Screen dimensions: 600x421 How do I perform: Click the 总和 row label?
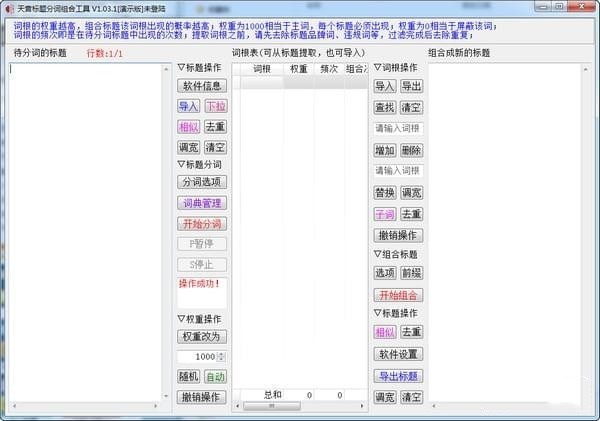(273, 395)
